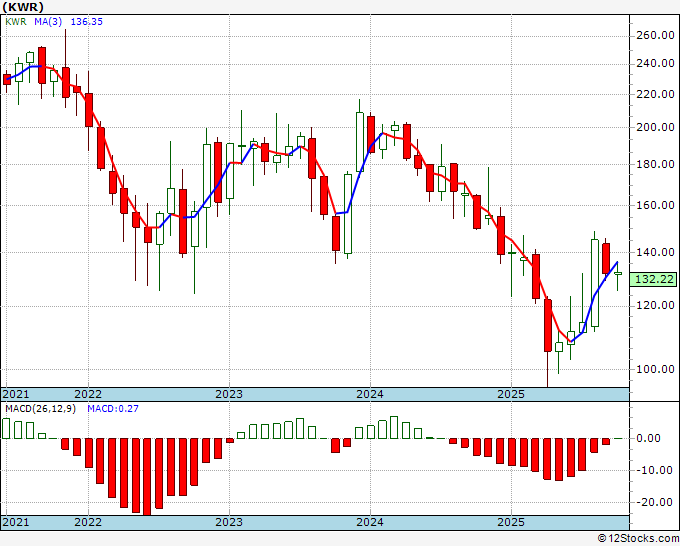Click 2021 on the price chart timeline
Image resolution: width=680 pixels, height=546 pixels.
point(16,394)
